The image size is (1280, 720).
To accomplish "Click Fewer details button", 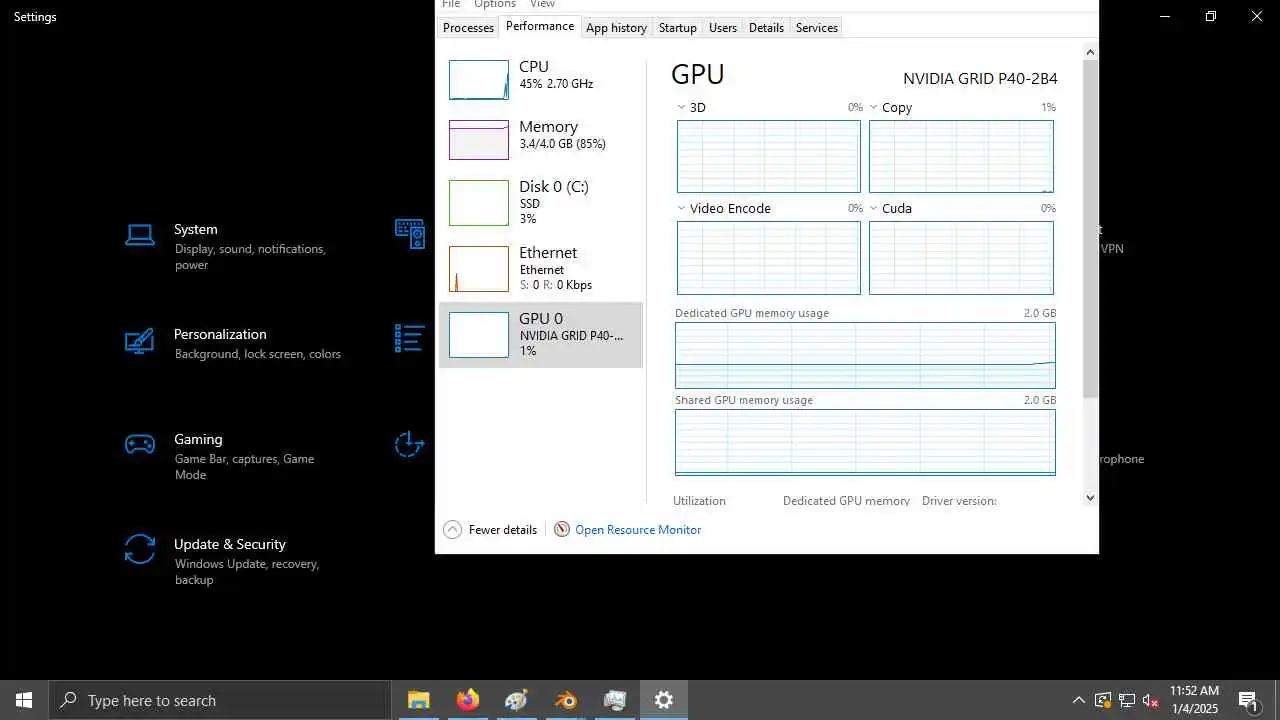I will tap(490, 530).
